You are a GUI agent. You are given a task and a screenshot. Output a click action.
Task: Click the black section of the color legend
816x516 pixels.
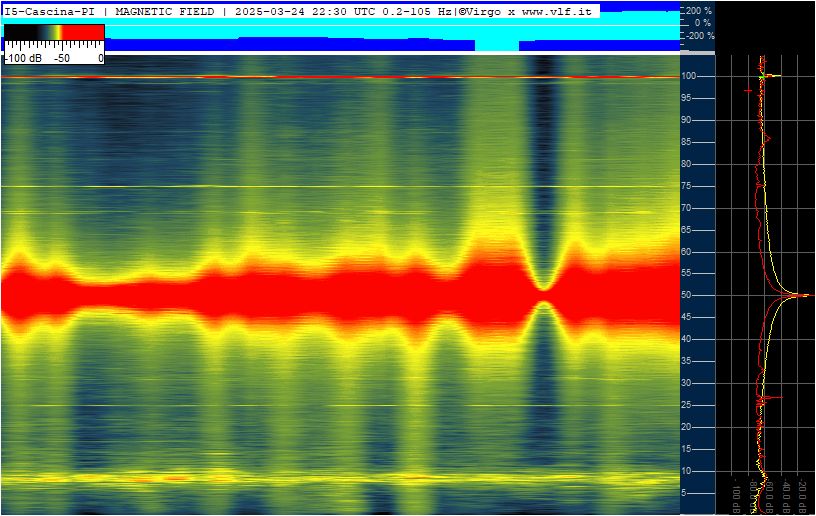[21, 32]
